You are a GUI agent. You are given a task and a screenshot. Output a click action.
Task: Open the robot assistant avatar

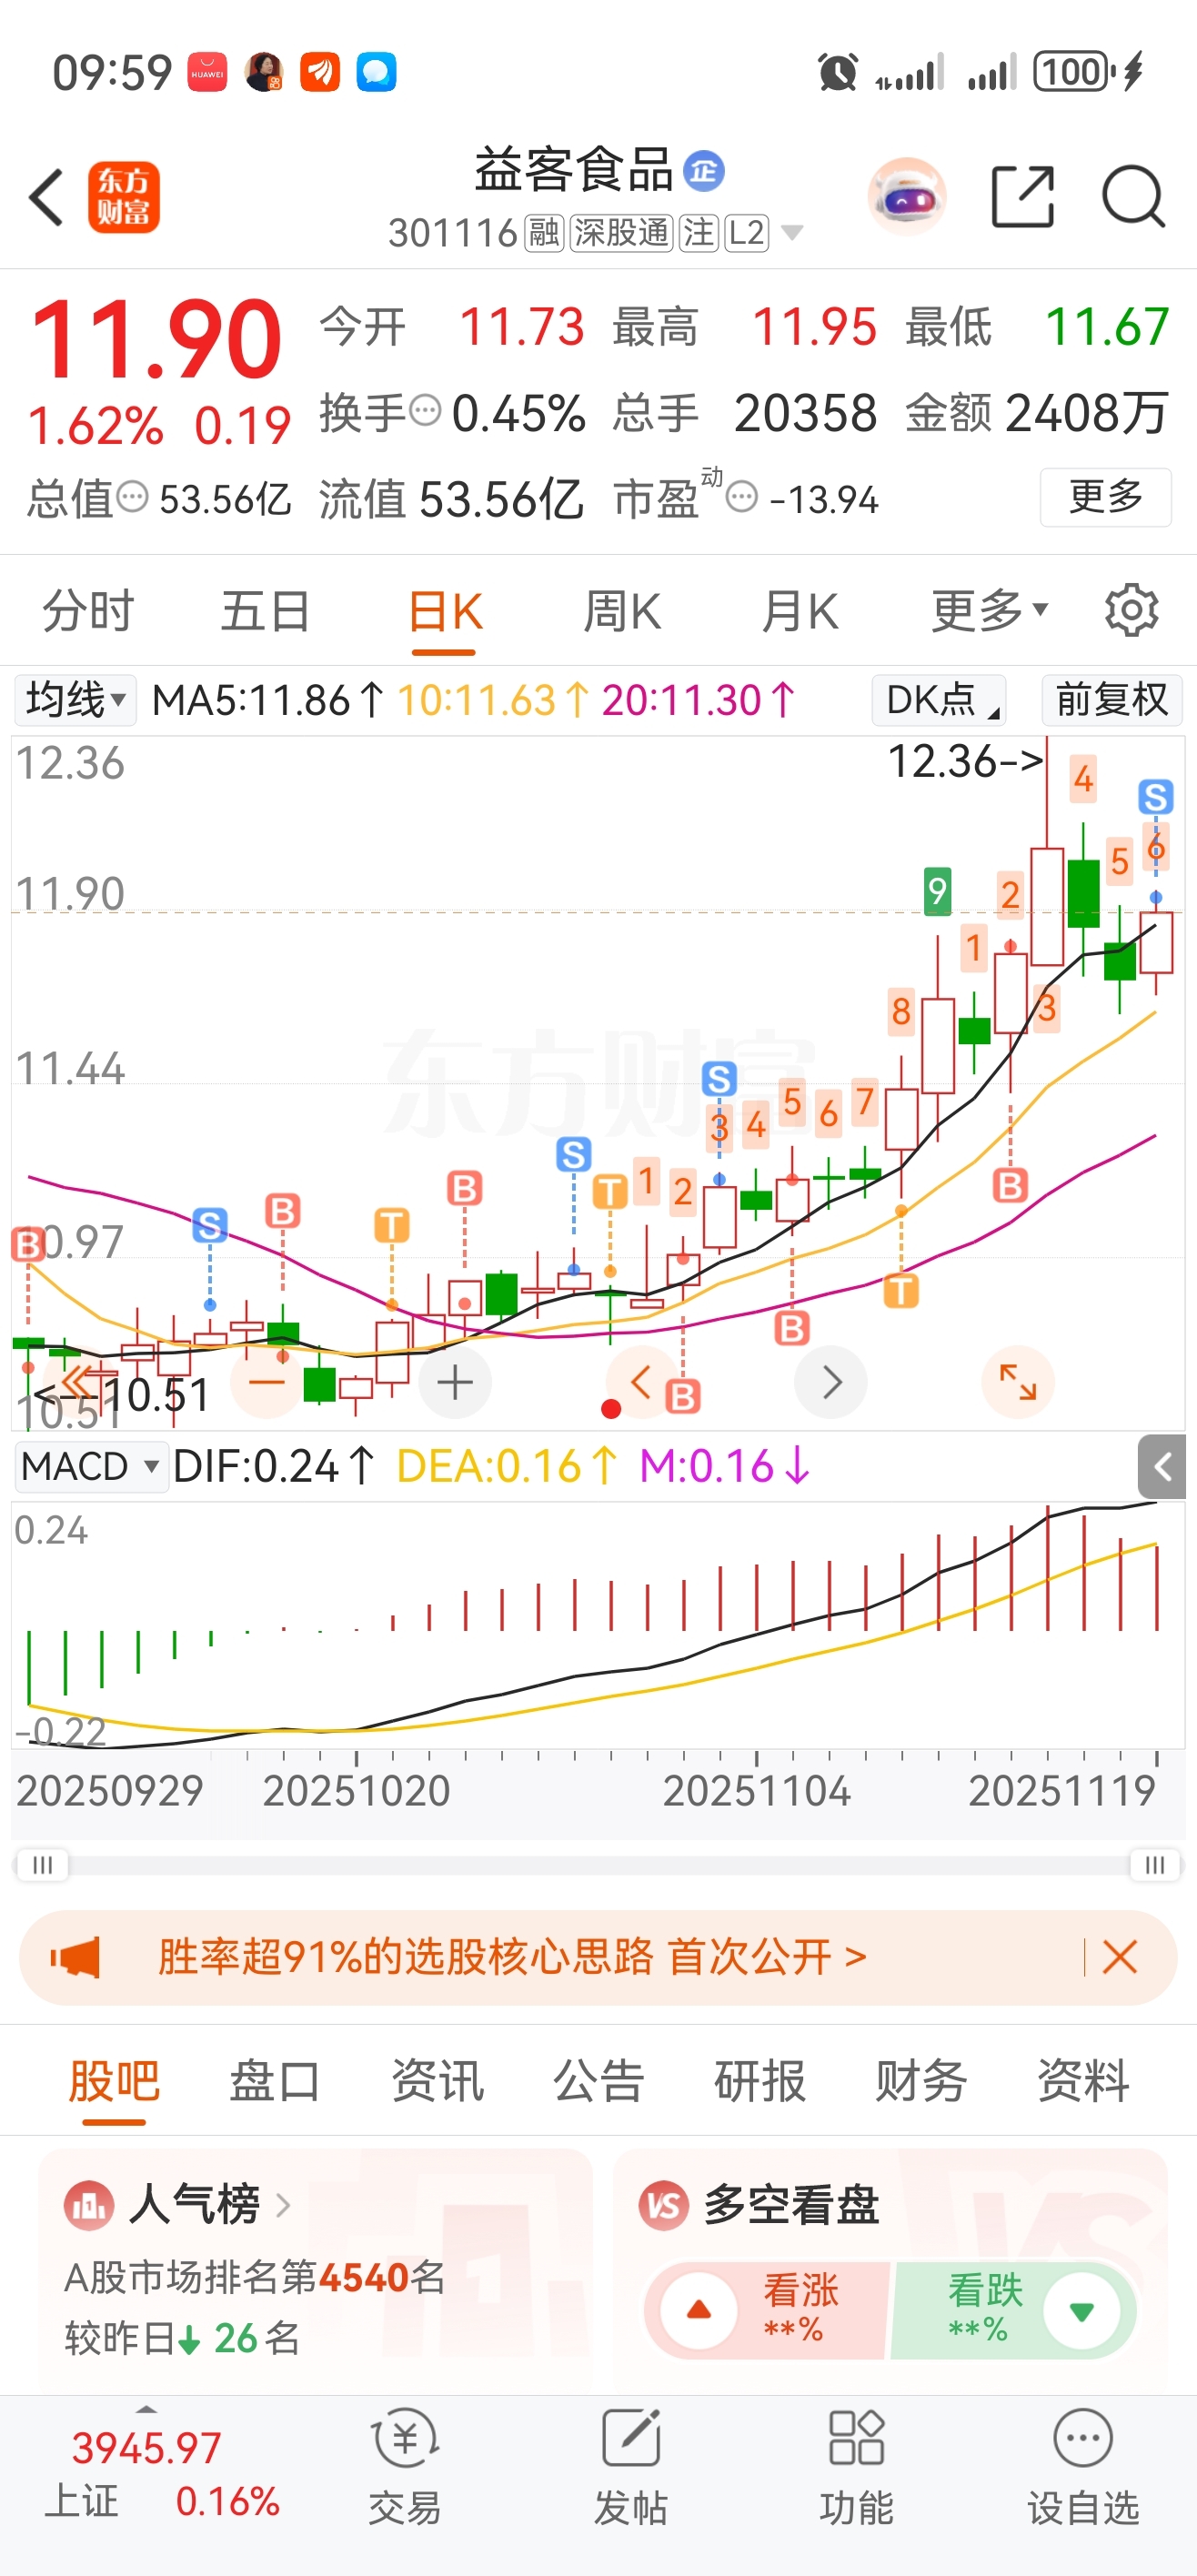[907, 197]
